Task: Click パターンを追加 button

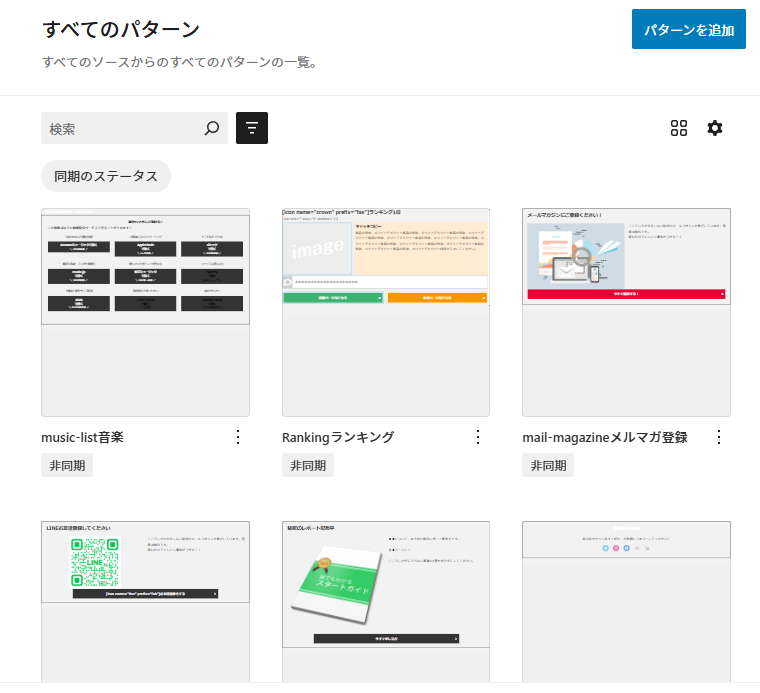Action: (689, 30)
